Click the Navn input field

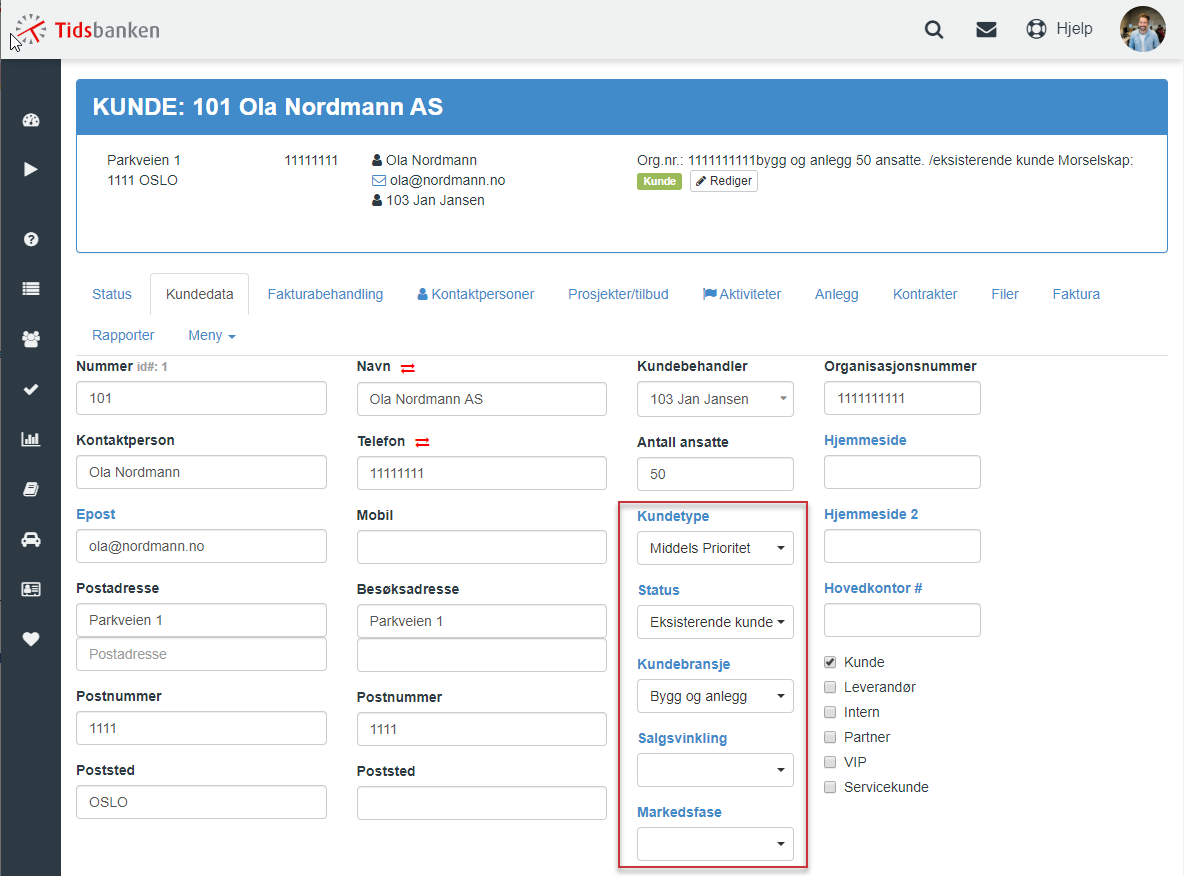482,399
